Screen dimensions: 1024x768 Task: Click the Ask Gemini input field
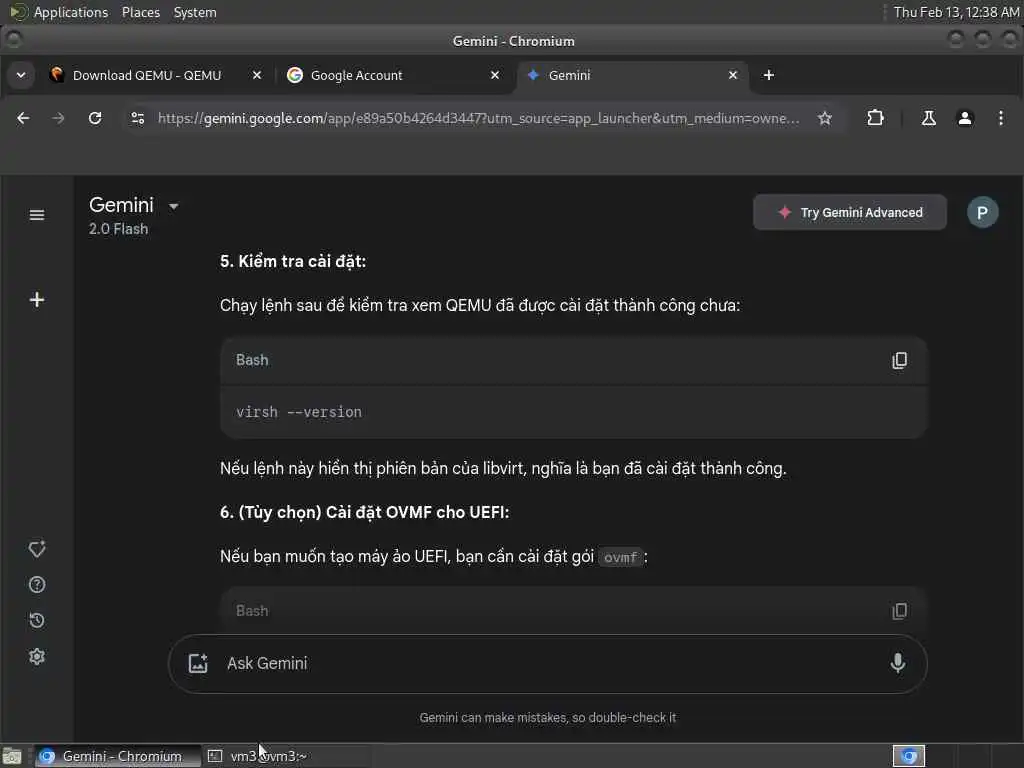tap(547, 664)
